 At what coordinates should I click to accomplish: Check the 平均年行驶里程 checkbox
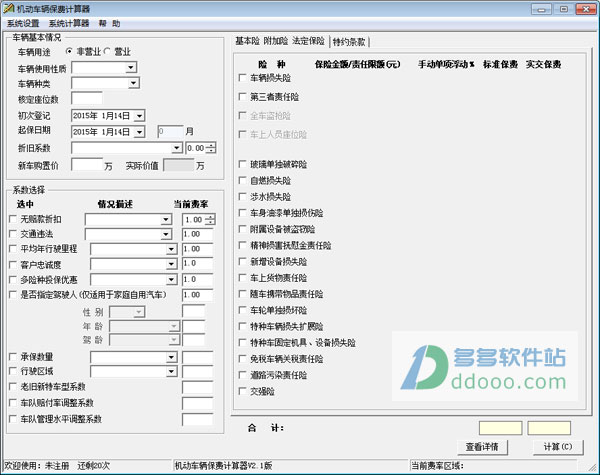point(13,248)
